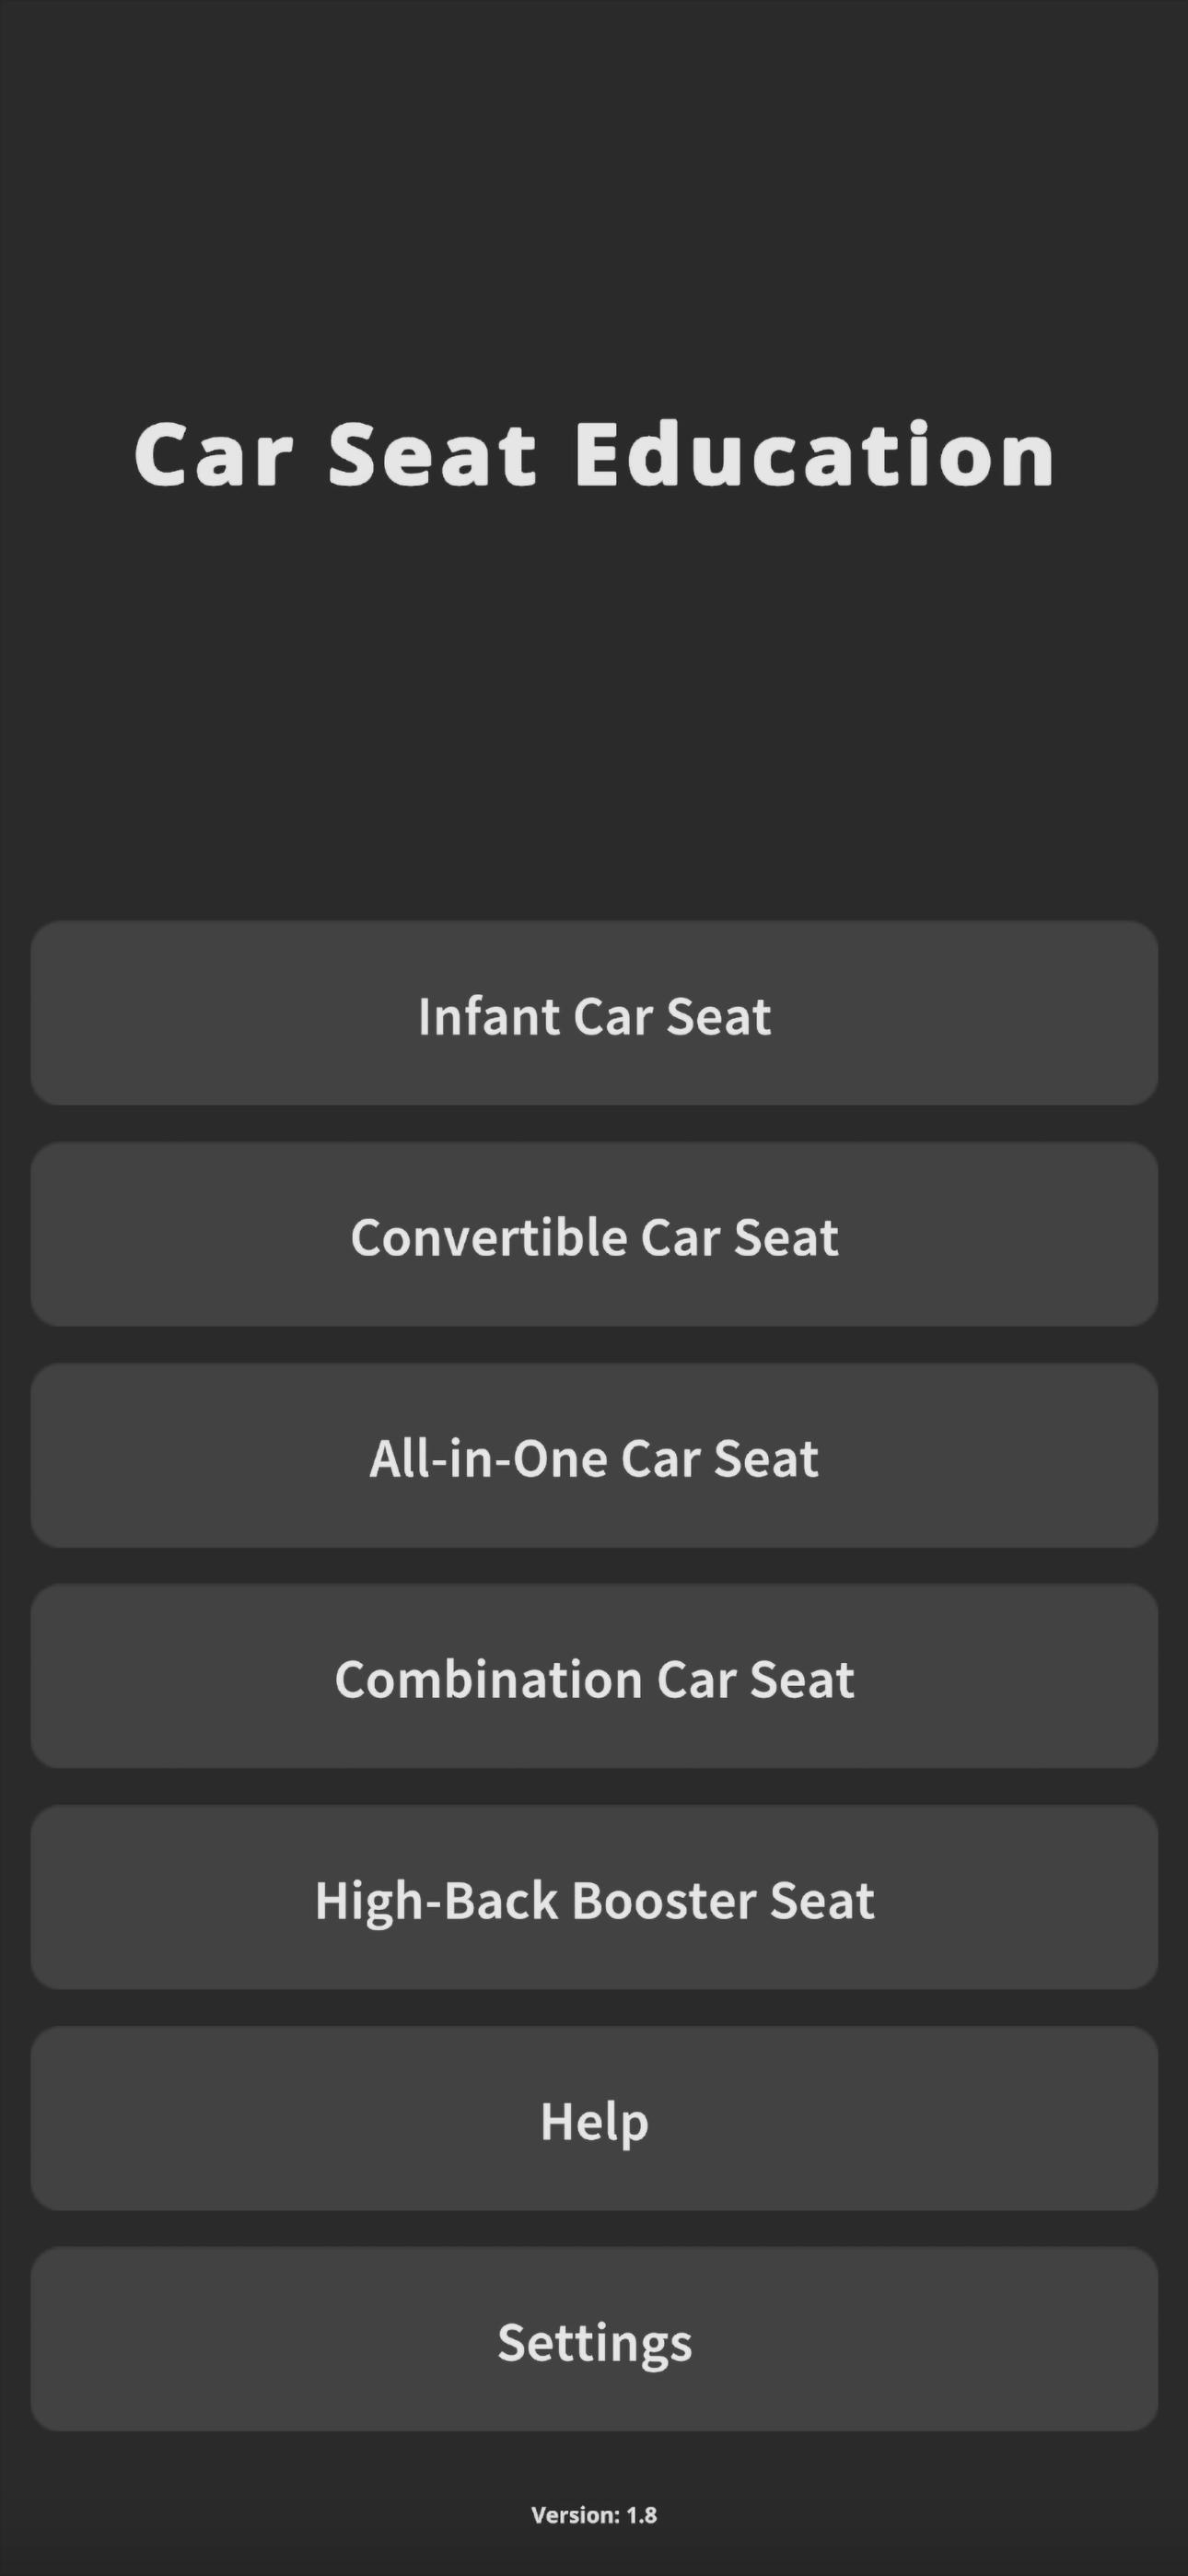This screenshot has height=2576, width=1188.
Task: Tap High-Back Booster Seat button
Action: pyautogui.click(x=594, y=1897)
